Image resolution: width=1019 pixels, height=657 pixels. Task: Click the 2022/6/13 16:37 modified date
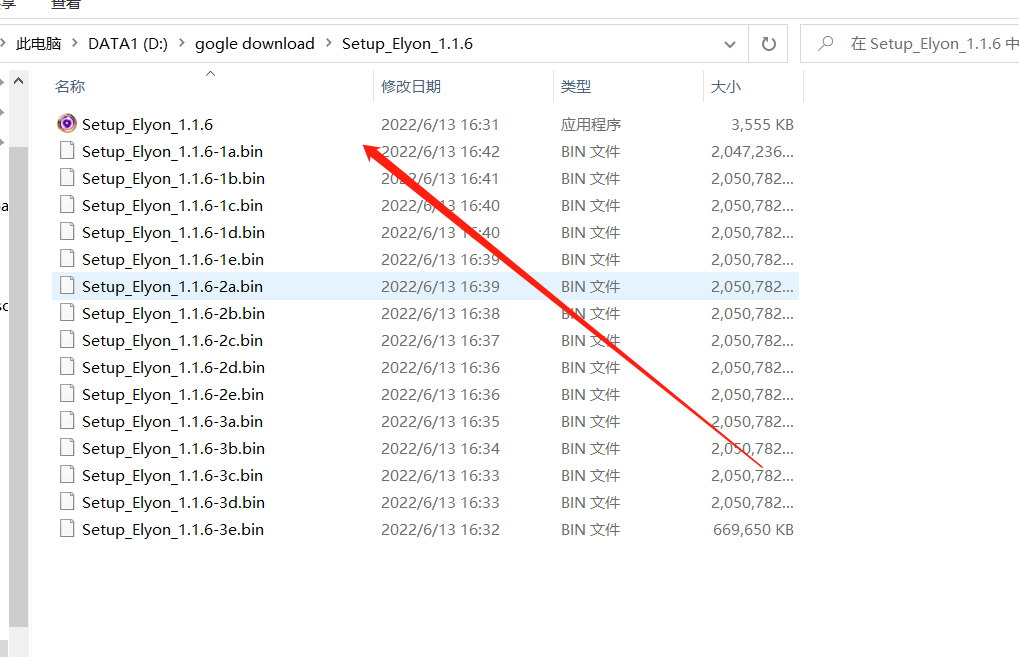coord(440,341)
